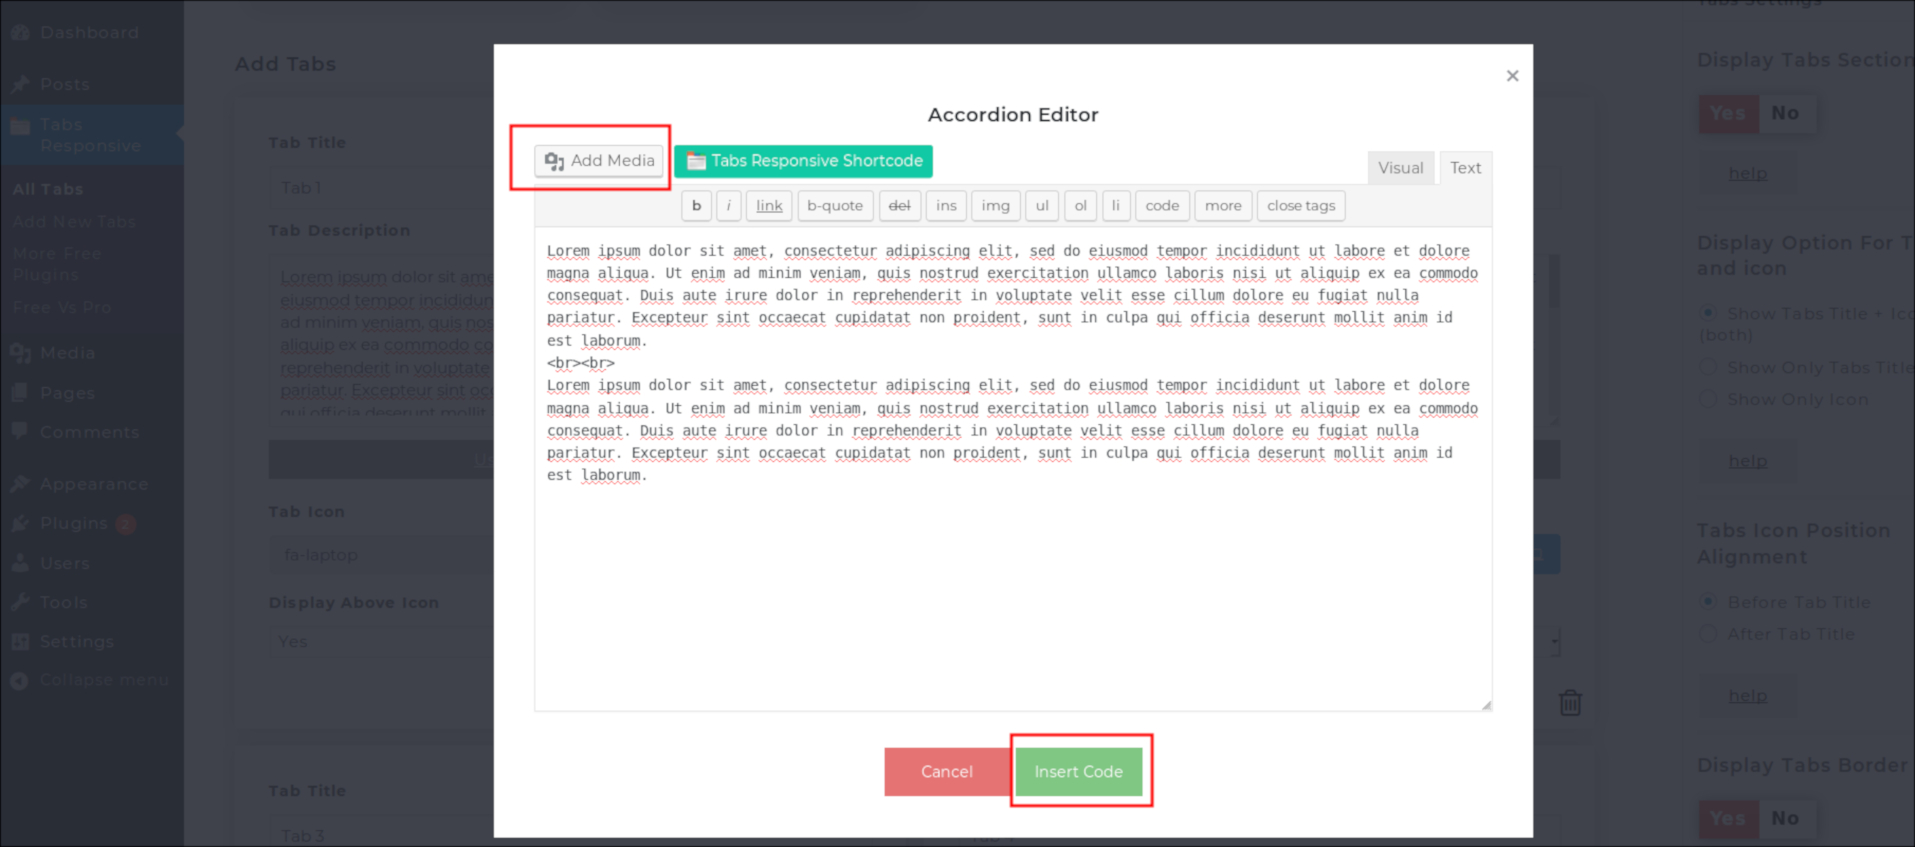Wrap selection with the code quicktag

pyautogui.click(x=1162, y=206)
